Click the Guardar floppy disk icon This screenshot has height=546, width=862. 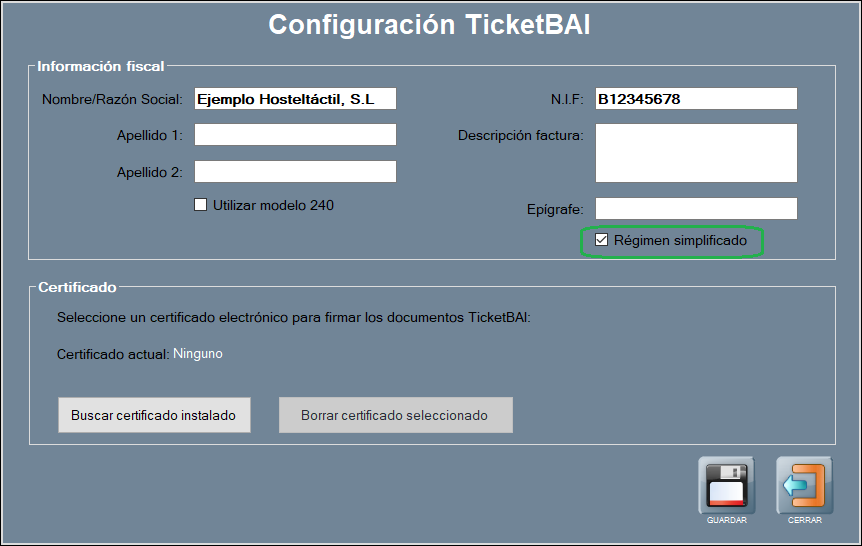click(x=726, y=486)
